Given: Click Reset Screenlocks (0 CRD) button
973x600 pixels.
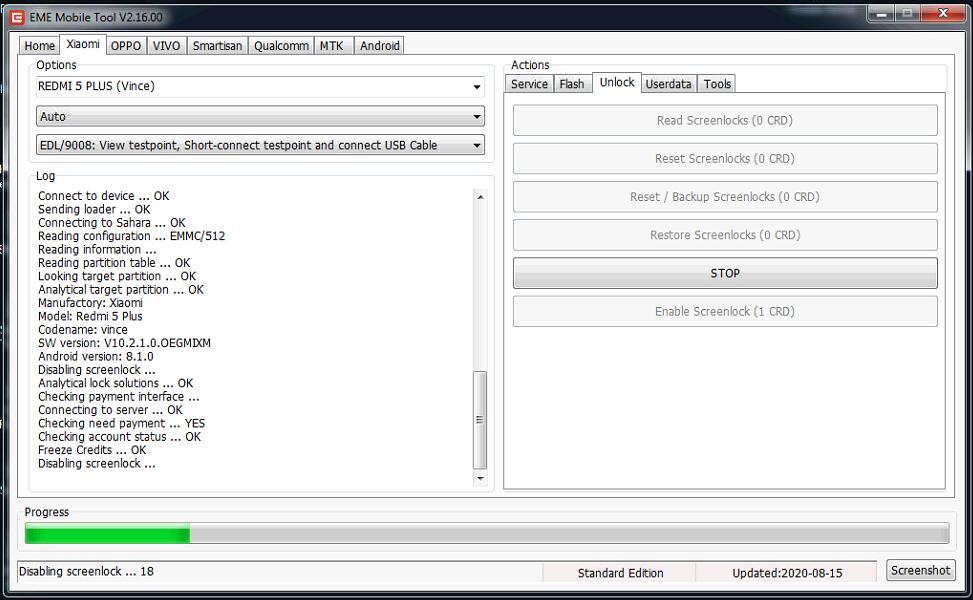Looking at the screenshot, I should [x=725, y=159].
